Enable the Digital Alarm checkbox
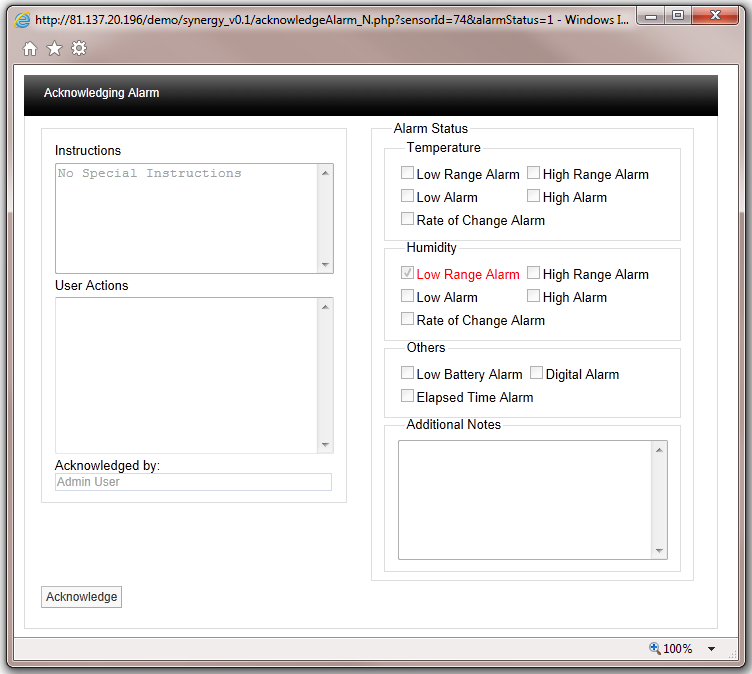The image size is (752, 674). point(537,373)
